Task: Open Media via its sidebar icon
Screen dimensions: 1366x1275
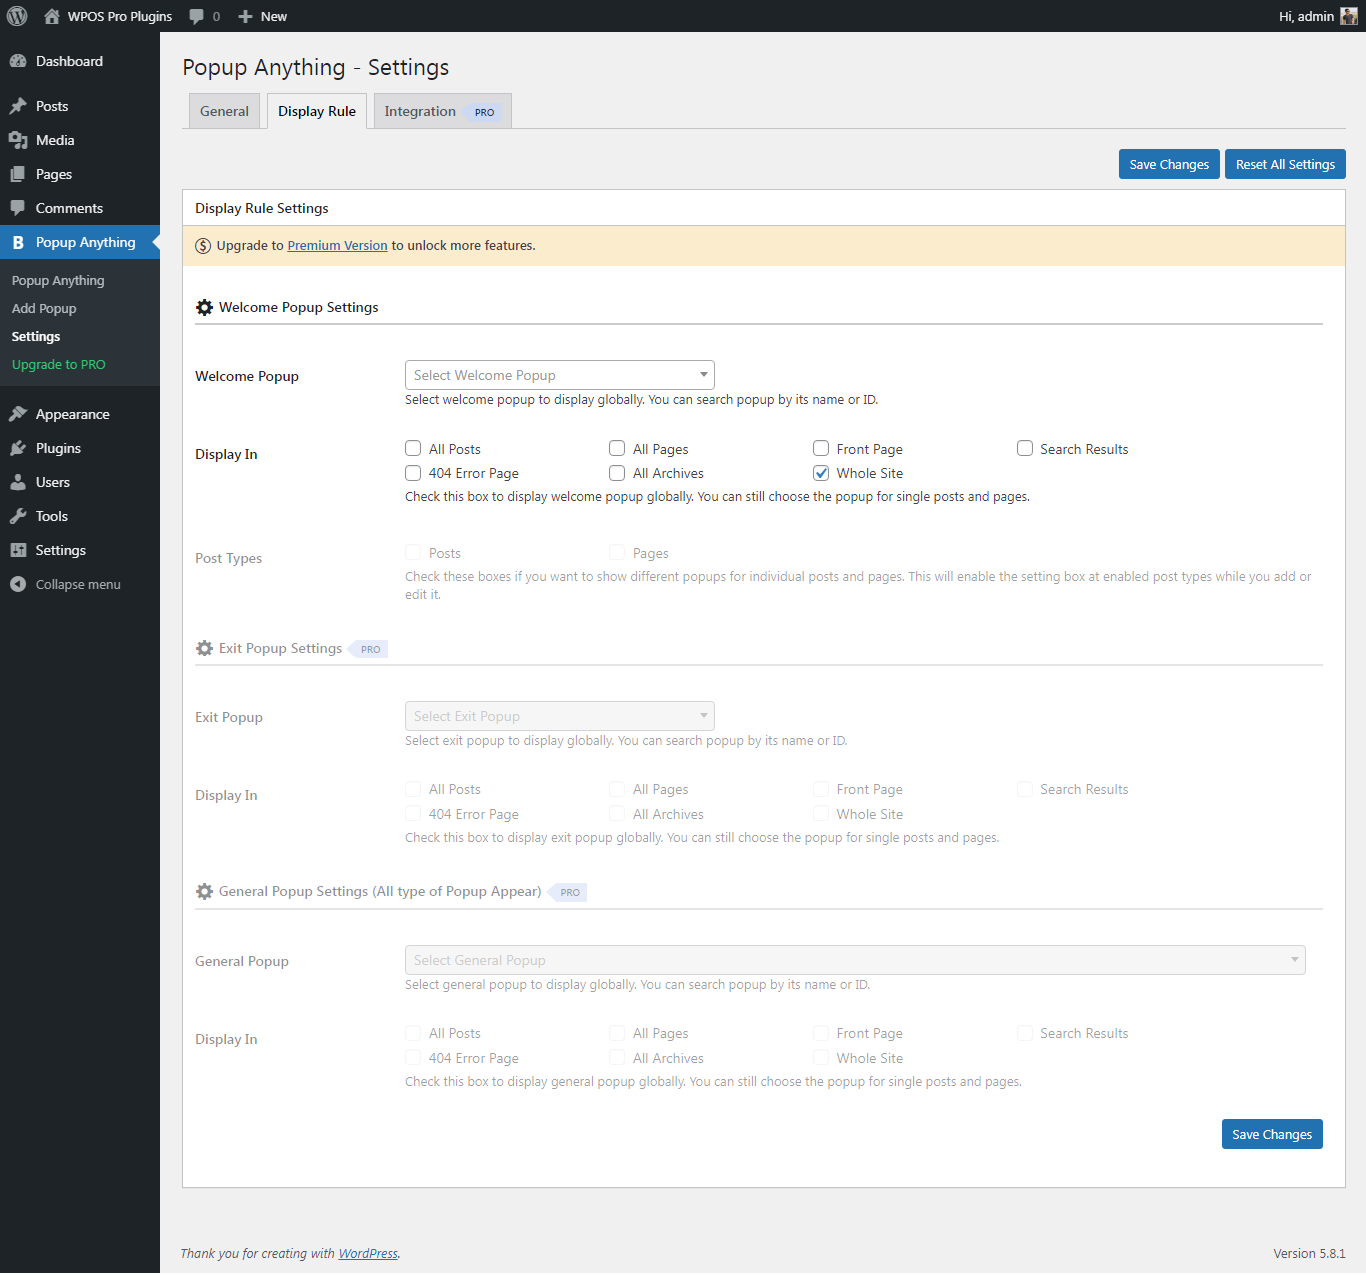Action: (x=18, y=140)
